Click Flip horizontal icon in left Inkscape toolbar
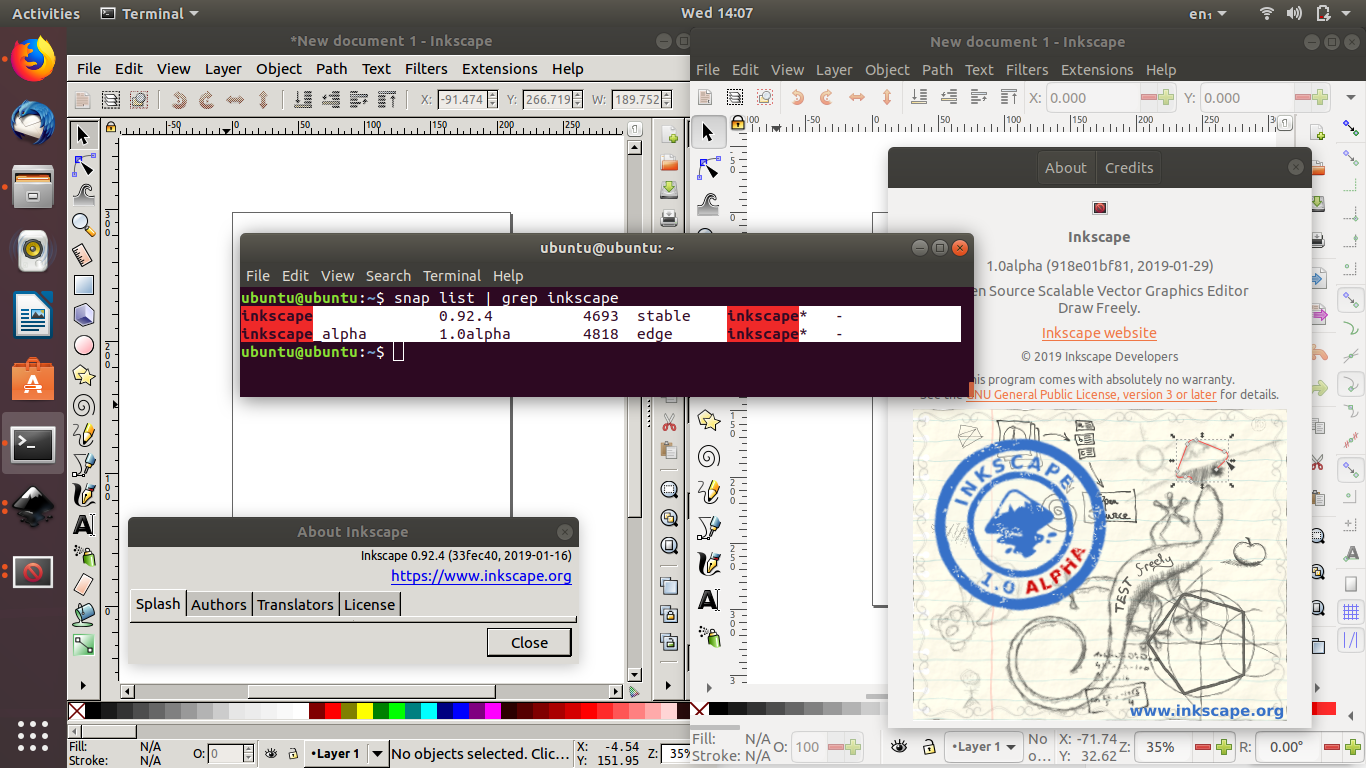 235,99
